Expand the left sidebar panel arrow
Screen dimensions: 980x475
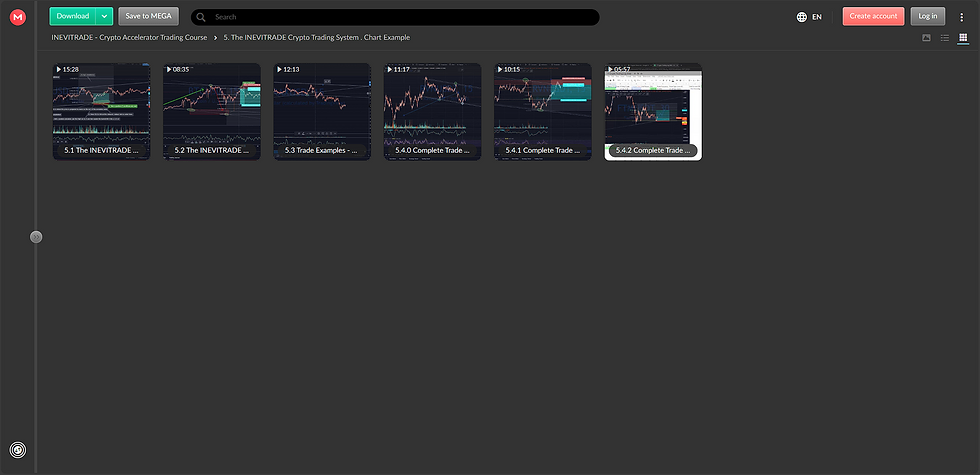pos(36,237)
